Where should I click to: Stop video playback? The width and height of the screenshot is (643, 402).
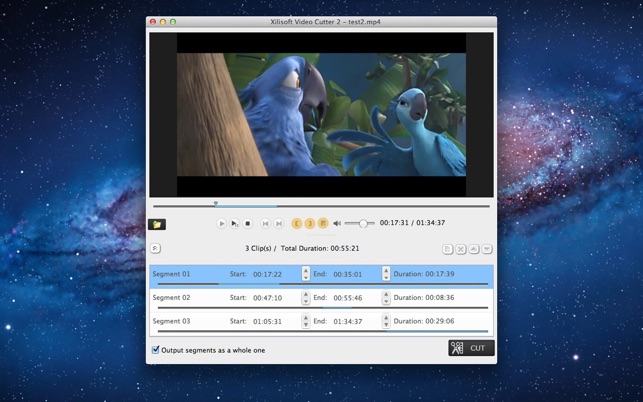coord(248,224)
